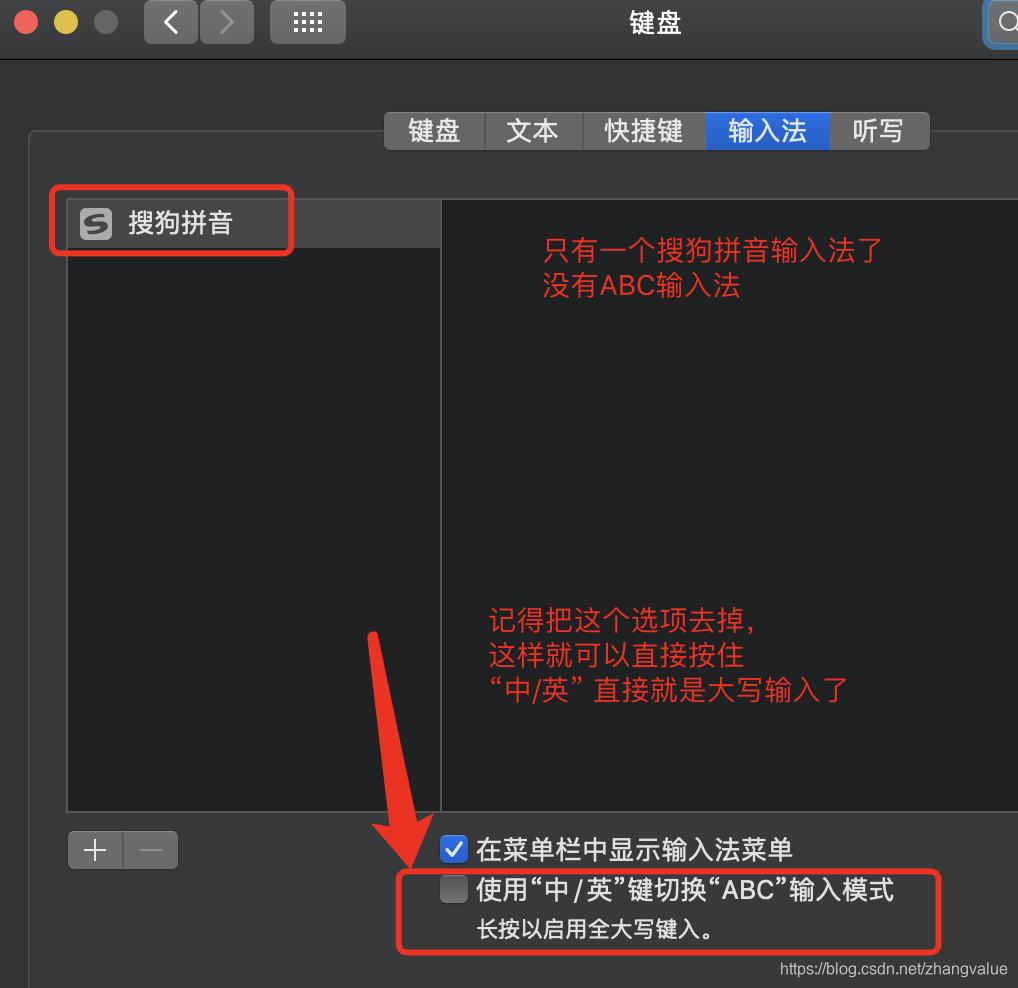Select 搜狗拼音 in the input source list

tap(254, 223)
